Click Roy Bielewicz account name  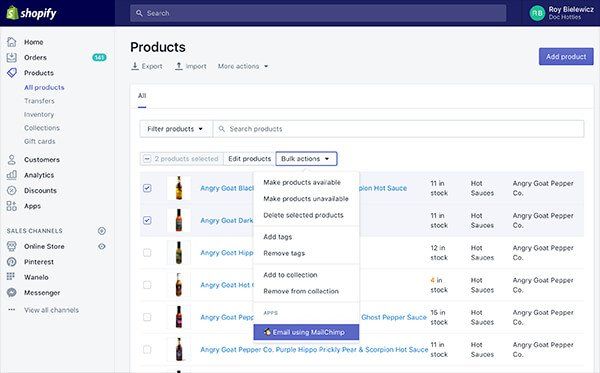tap(571, 9)
